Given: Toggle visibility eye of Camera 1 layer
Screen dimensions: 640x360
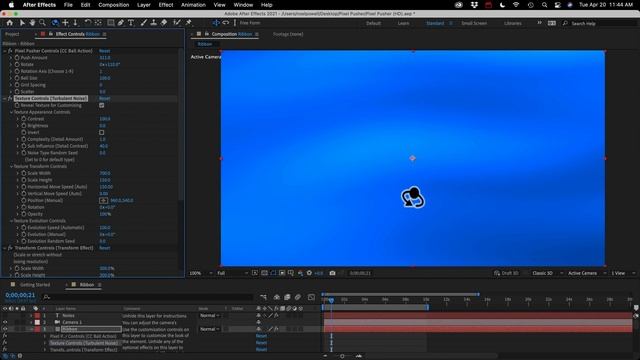Looking at the screenshot, I should pos(5,322).
